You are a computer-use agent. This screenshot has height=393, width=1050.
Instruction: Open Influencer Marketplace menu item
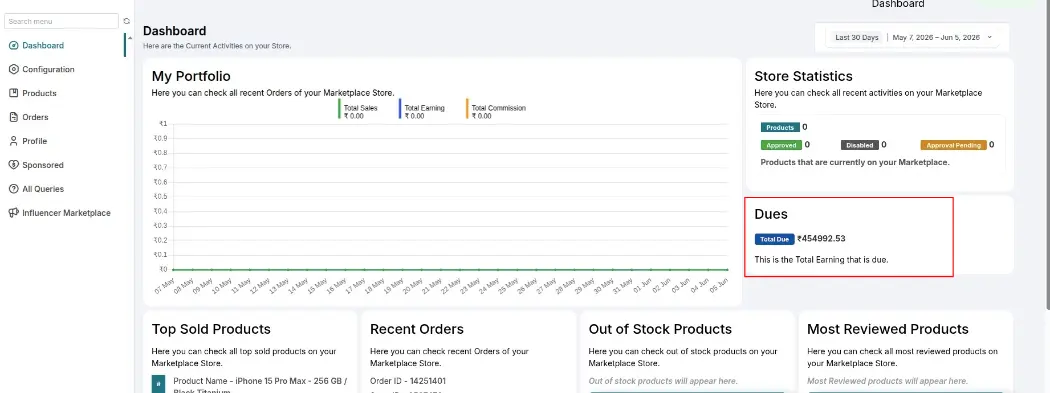(x=66, y=213)
